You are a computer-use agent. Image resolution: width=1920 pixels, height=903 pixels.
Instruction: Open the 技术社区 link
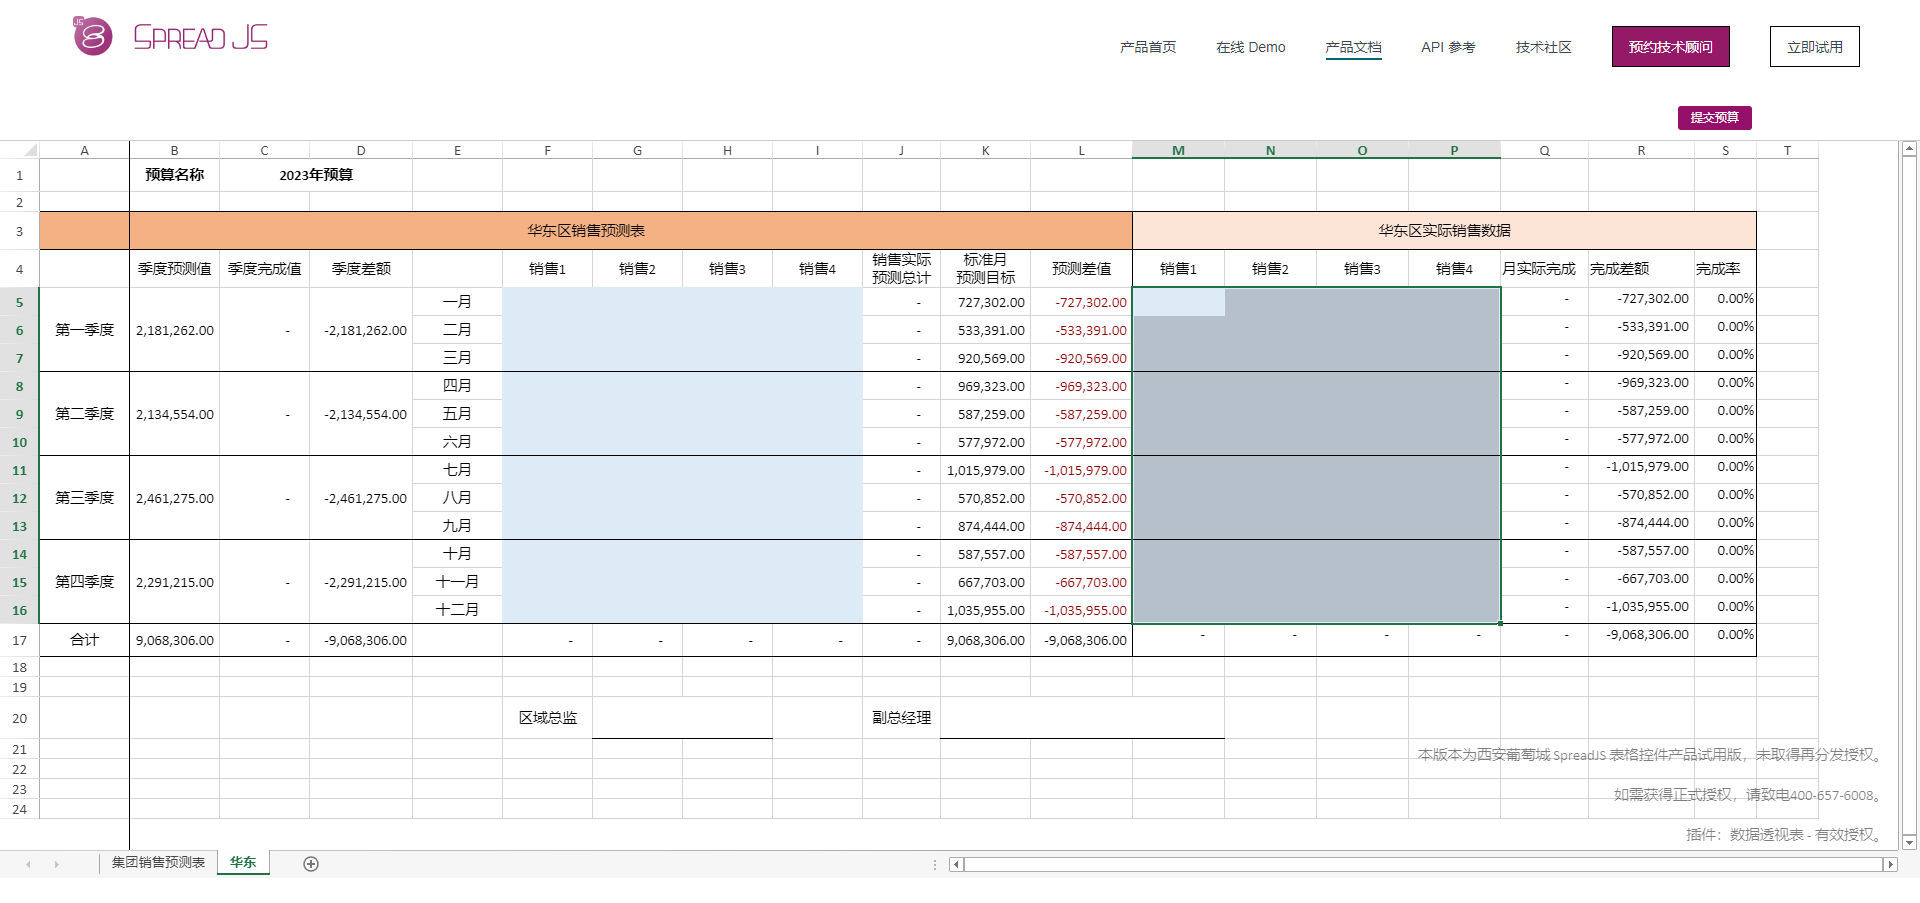click(x=1543, y=47)
